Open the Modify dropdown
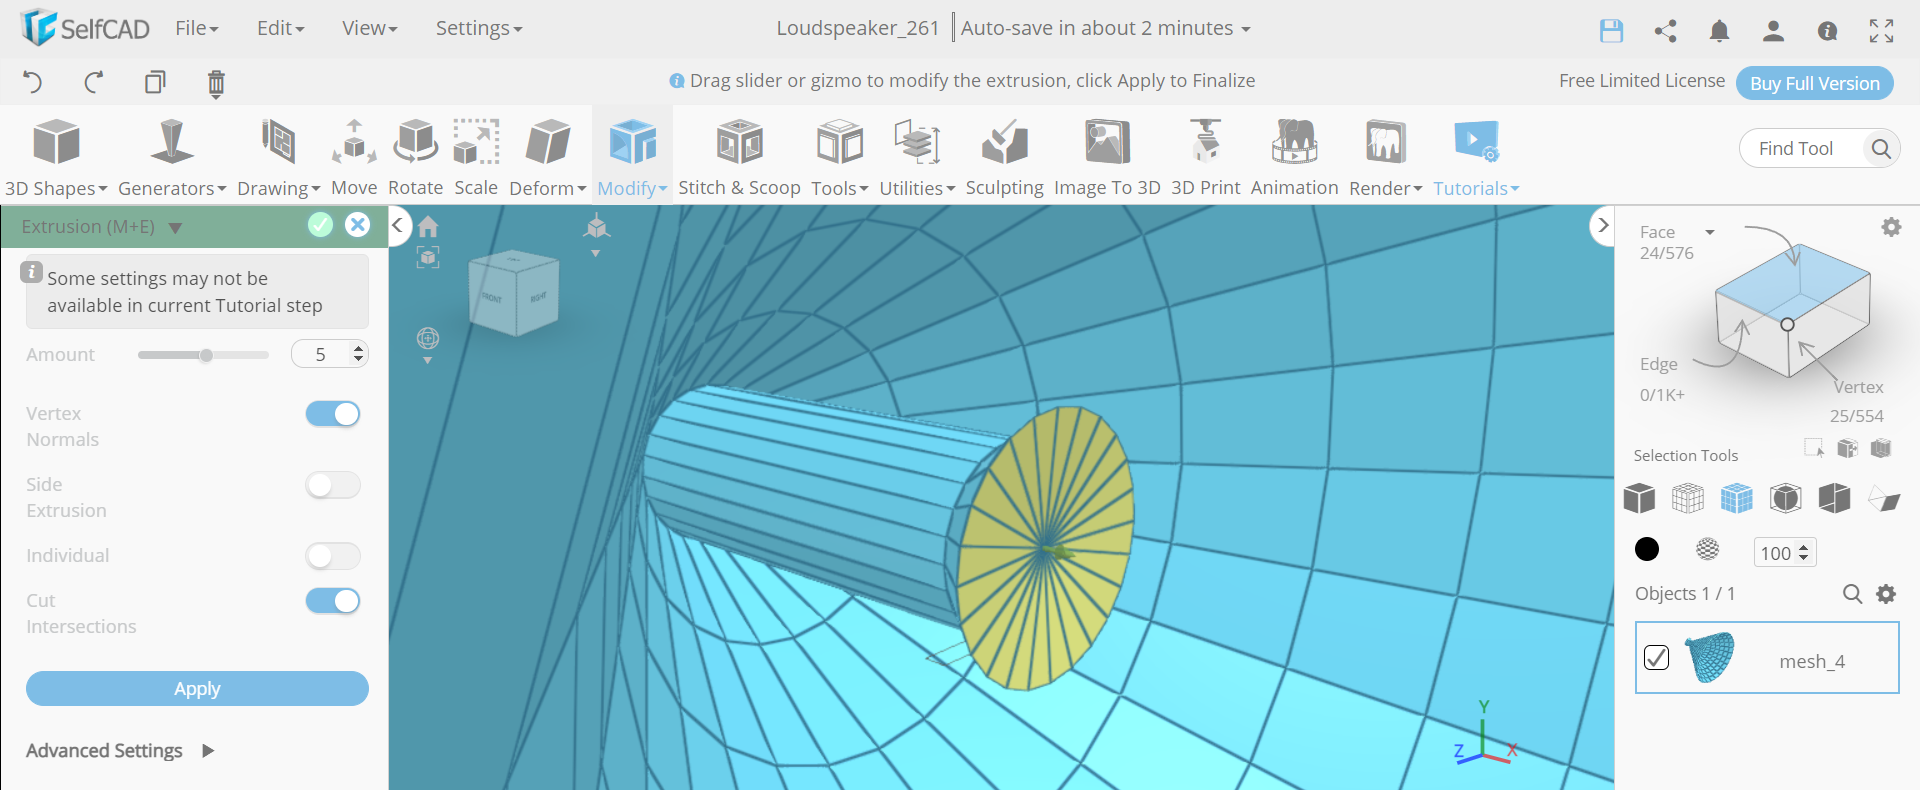 point(633,157)
